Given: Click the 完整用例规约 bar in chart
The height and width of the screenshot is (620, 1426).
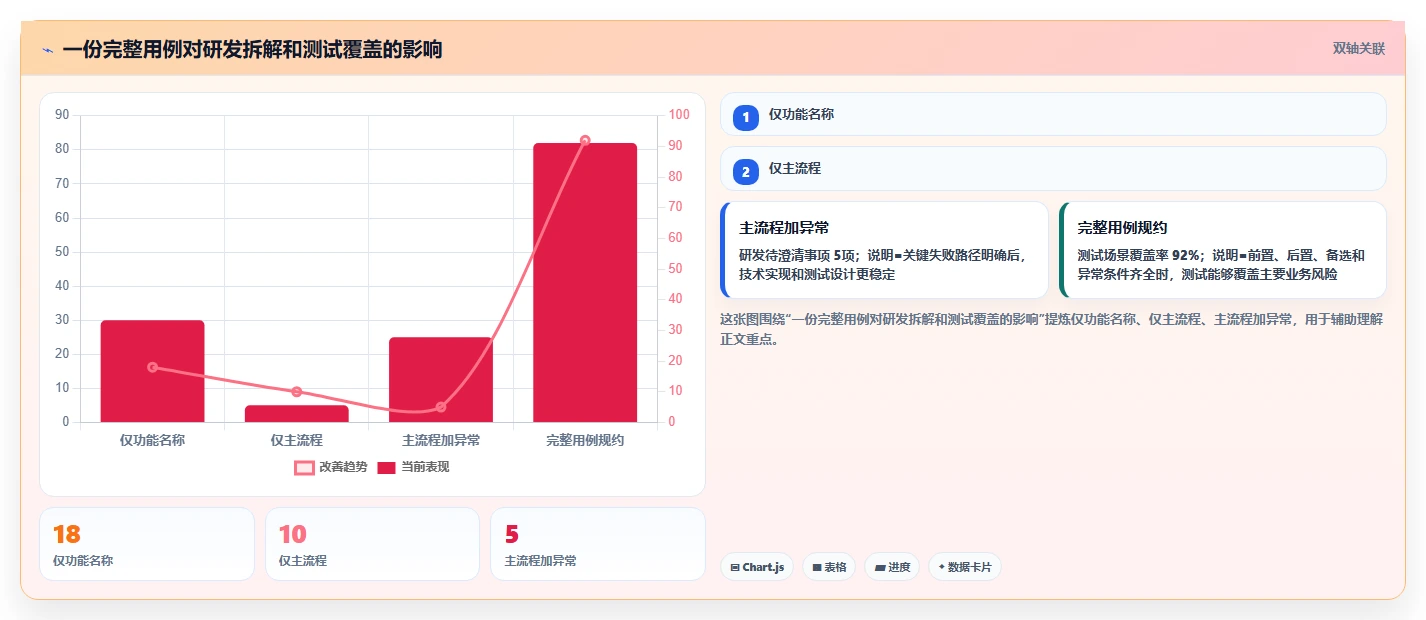Looking at the screenshot, I should pyautogui.click(x=585, y=282).
